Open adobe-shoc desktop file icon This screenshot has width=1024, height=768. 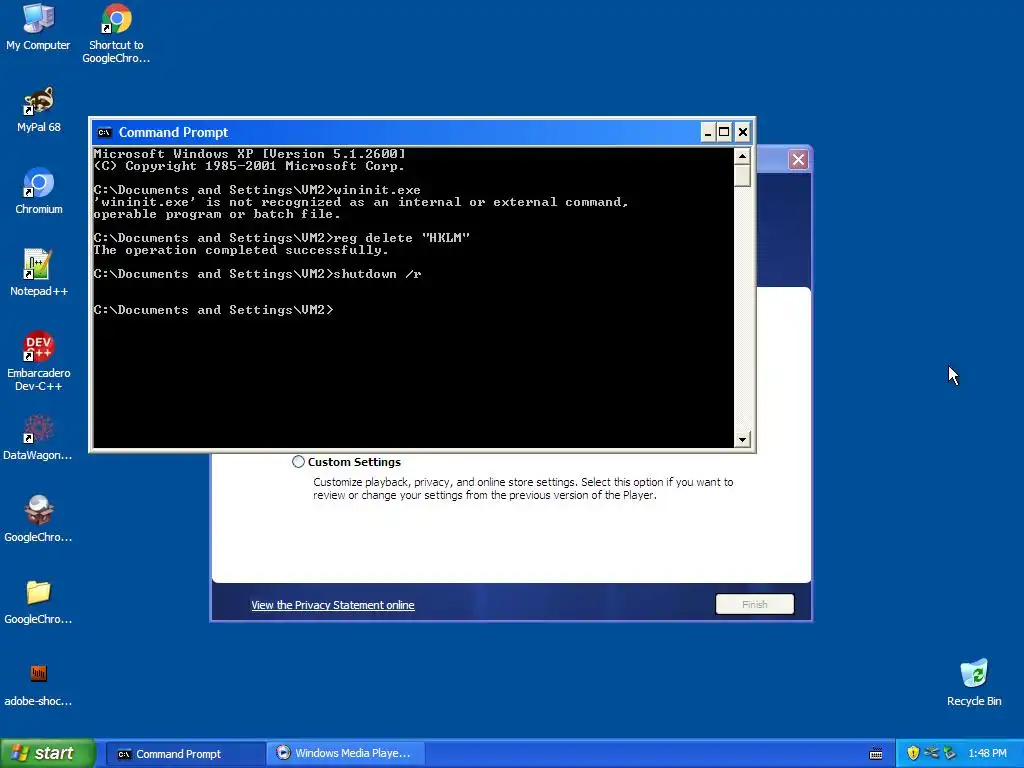38,684
